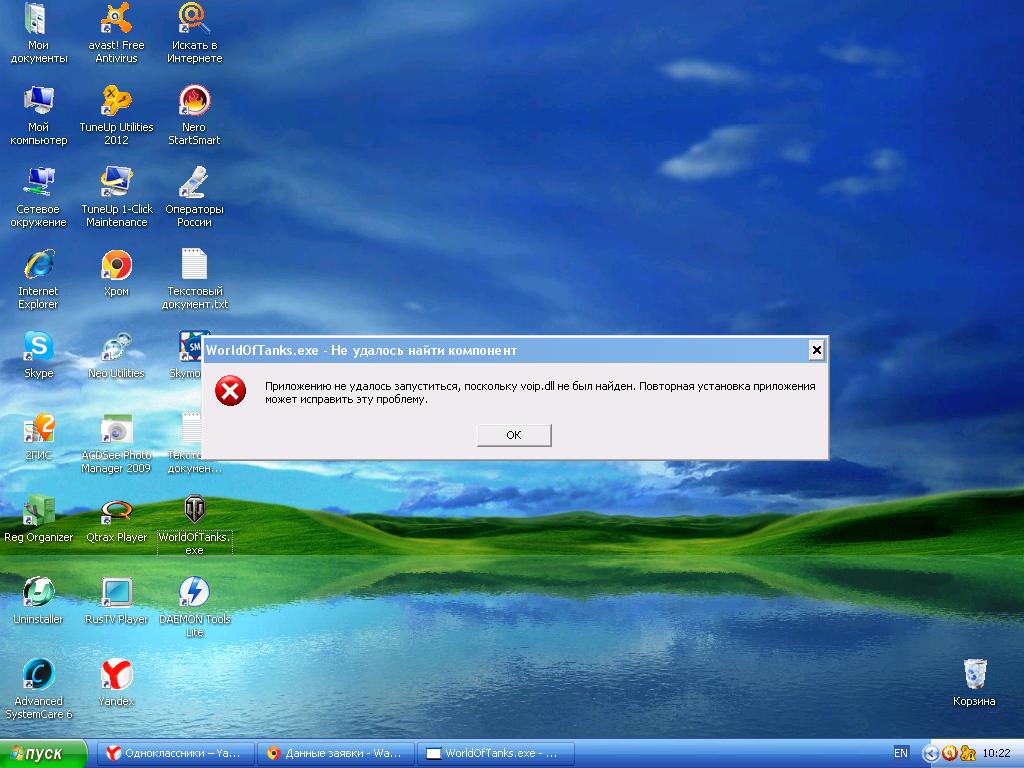Viewport: 1024px width, 768px height.
Task: Expand hidden tray icons arrow
Action: [x=930, y=754]
